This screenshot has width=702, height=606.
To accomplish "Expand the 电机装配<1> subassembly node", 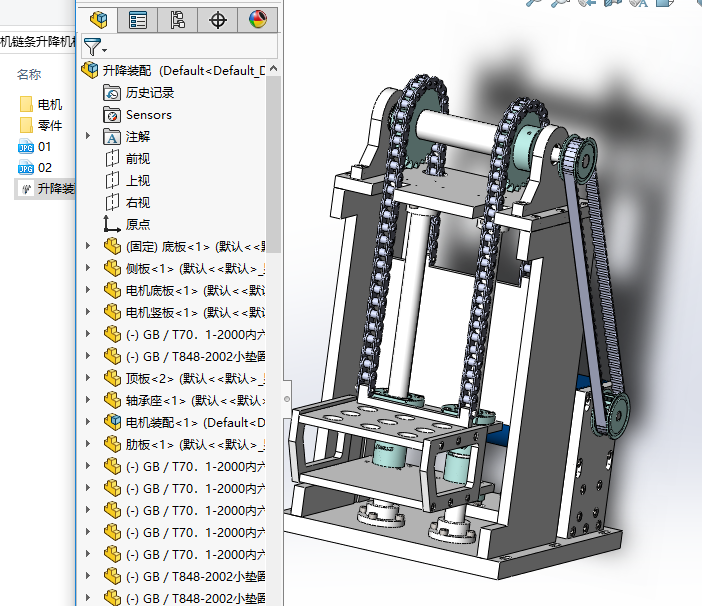I will coord(88,422).
